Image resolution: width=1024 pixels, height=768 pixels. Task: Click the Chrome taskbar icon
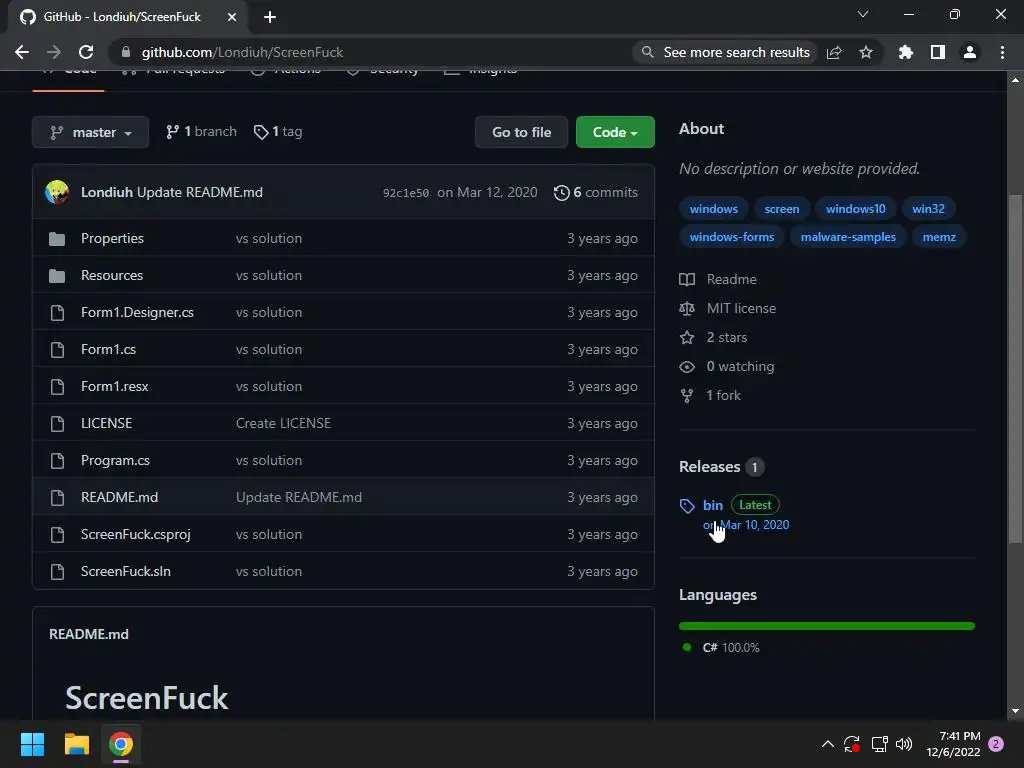coord(121,744)
